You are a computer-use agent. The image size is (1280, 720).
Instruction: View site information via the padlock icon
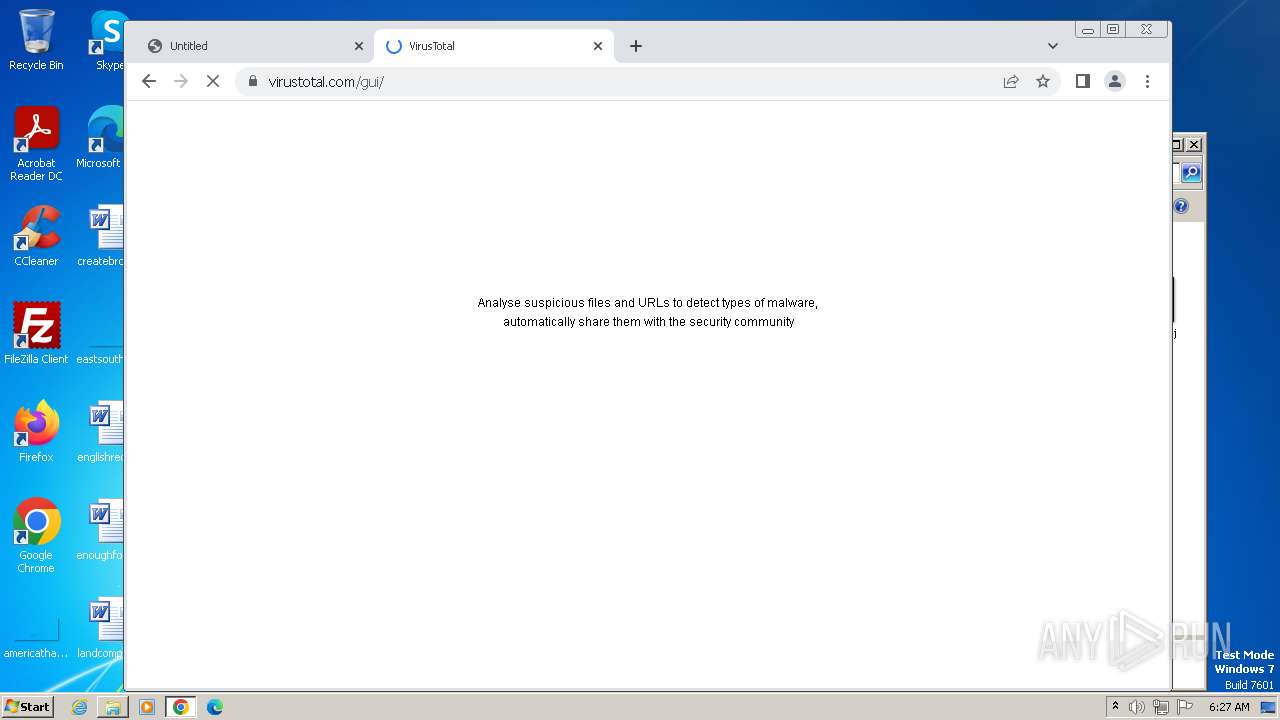tap(252, 81)
